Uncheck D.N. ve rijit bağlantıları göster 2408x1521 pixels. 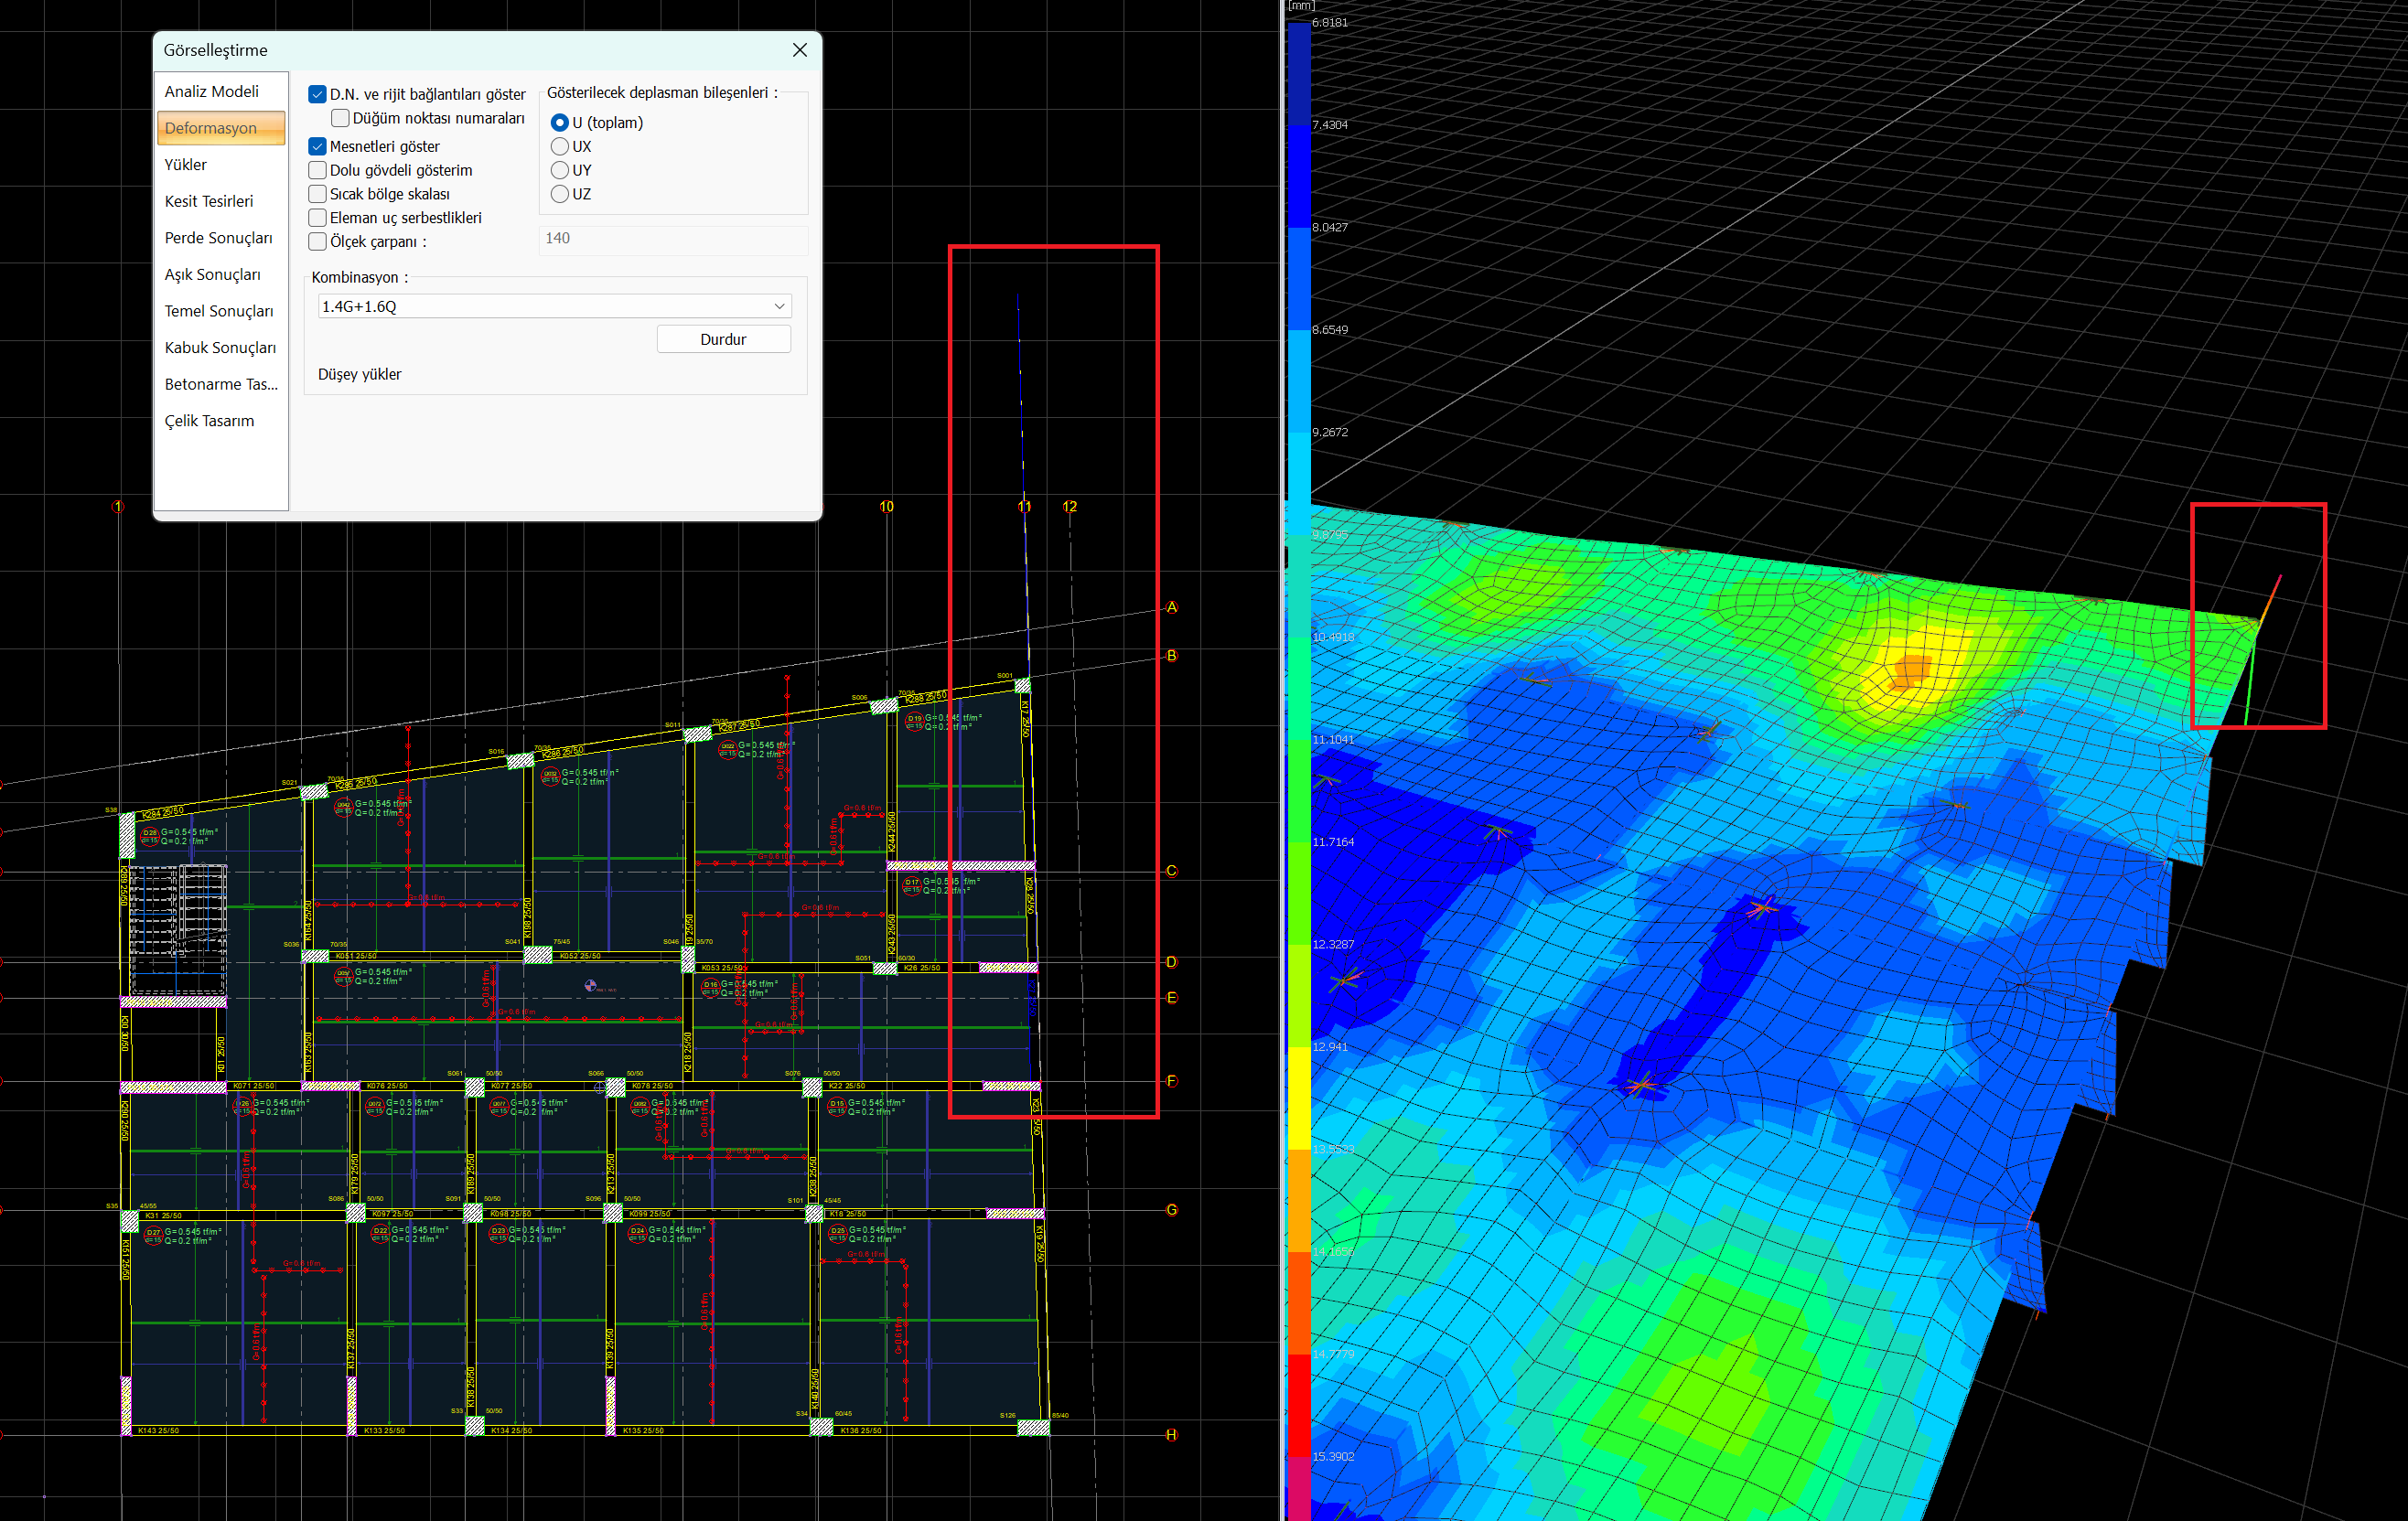coord(318,94)
